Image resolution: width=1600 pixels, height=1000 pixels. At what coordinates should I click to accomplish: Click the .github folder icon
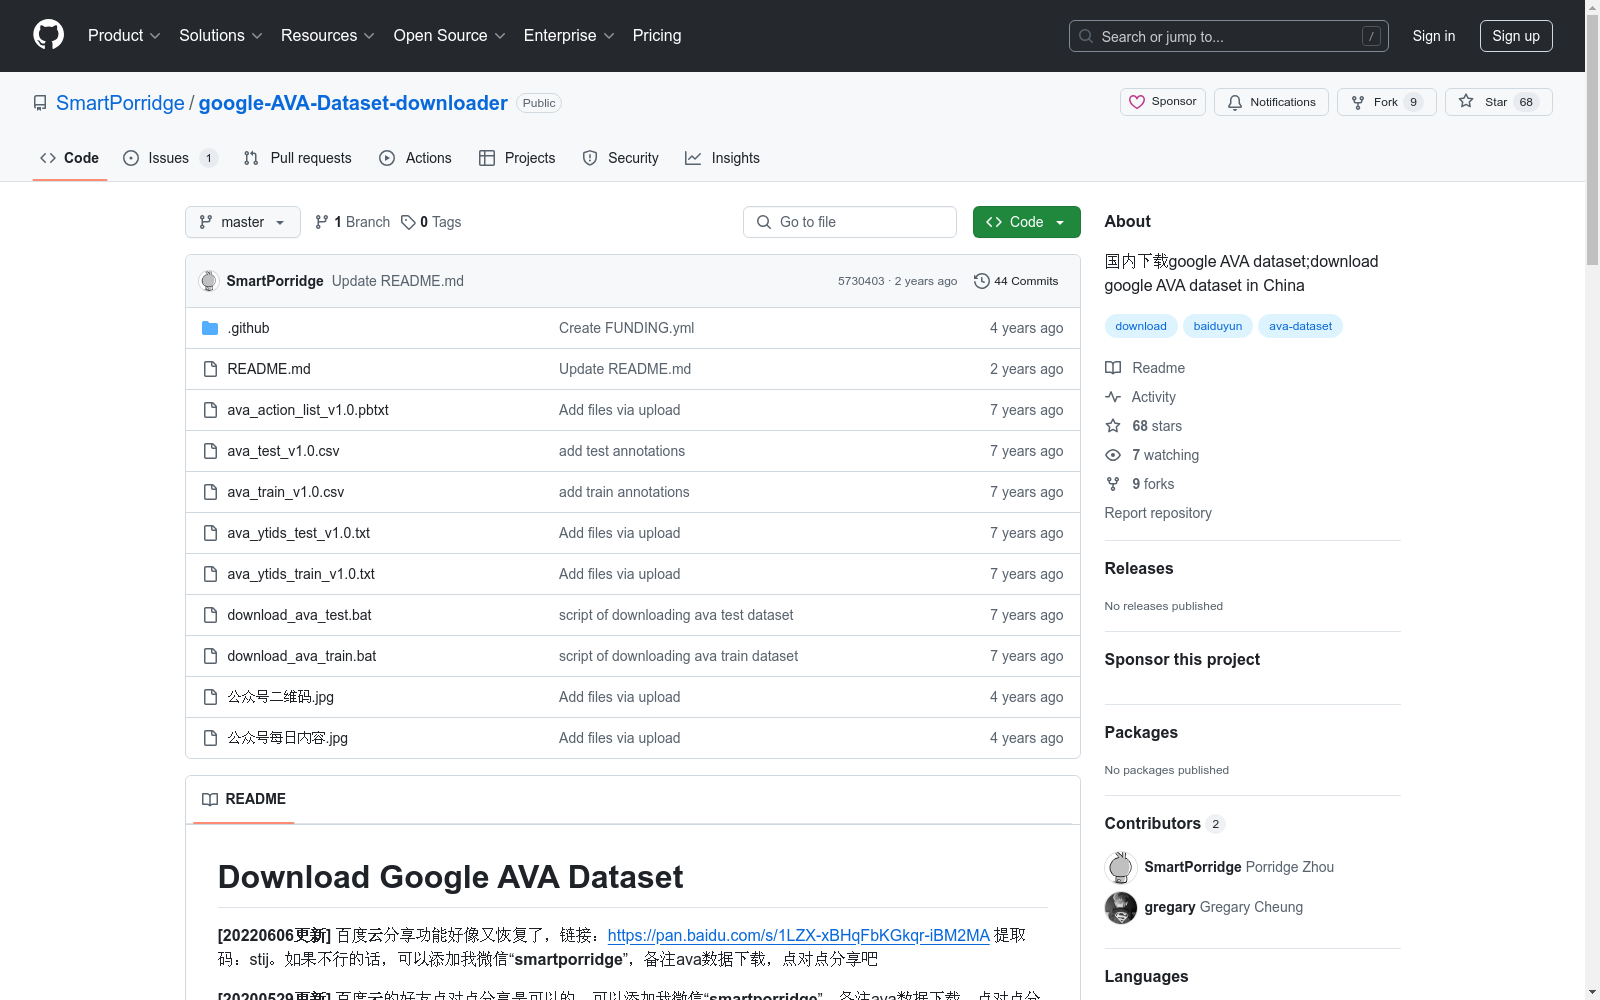point(210,328)
